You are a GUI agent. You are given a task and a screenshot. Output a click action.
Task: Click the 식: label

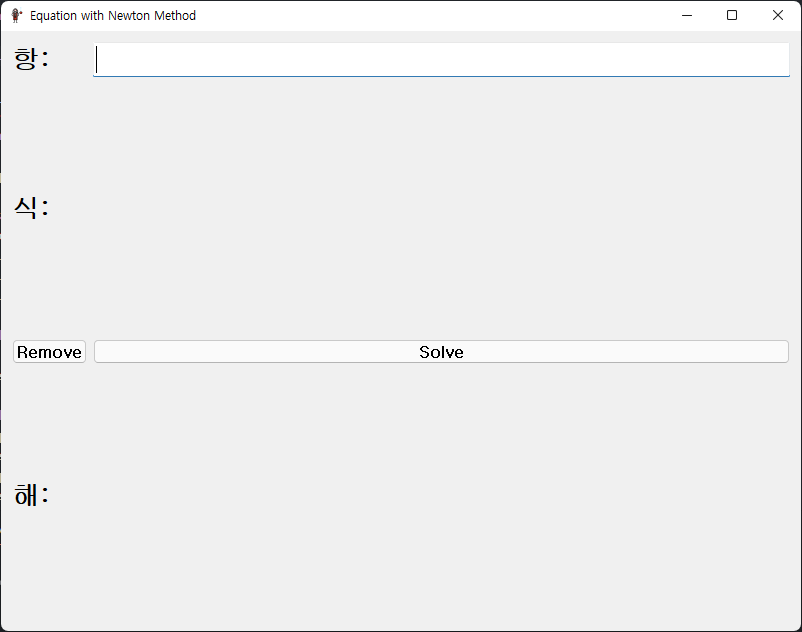(x=30, y=206)
